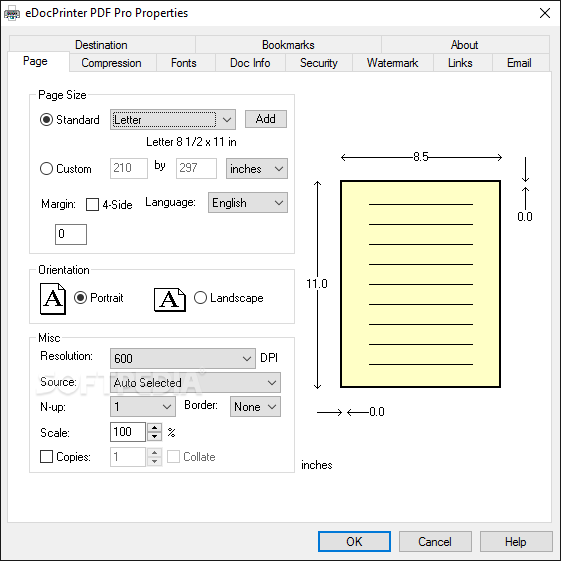Open the Auto Selected source dropdown
Image resolution: width=561 pixels, height=561 pixels.
[x=195, y=382]
